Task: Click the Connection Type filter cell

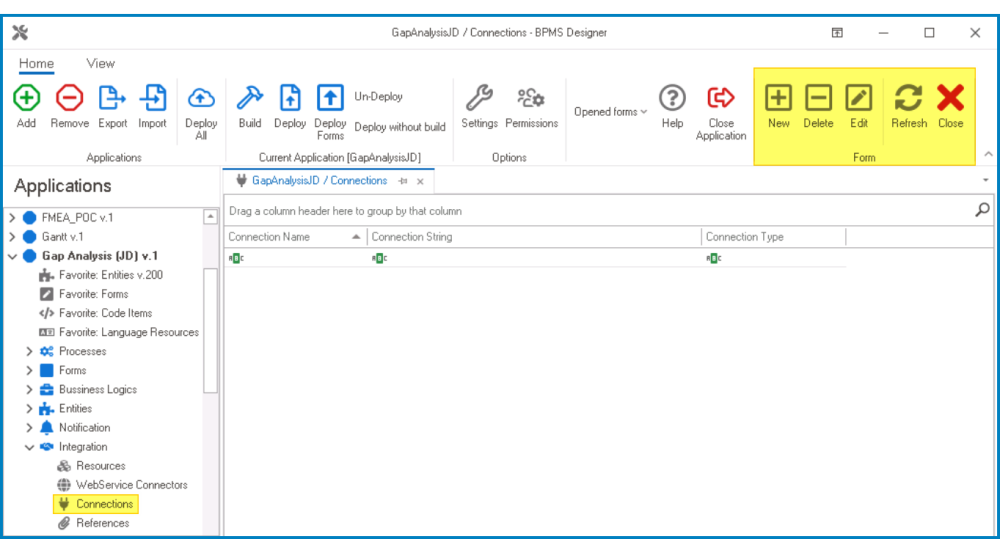Action: click(x=773, y=258)
